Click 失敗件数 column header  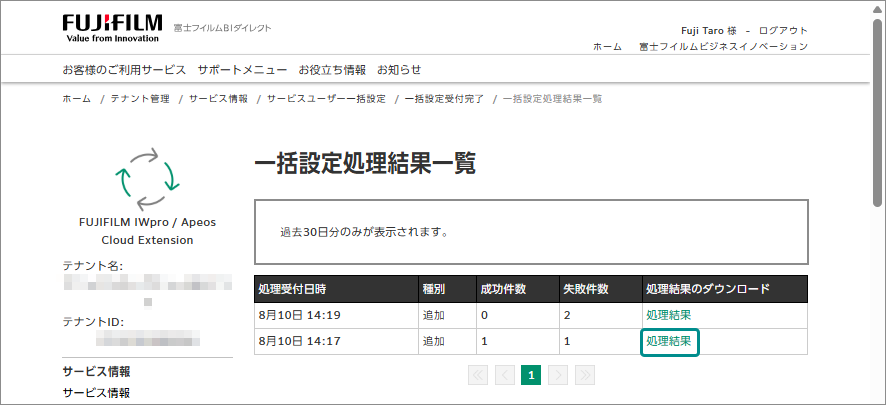tap(601, 289)
